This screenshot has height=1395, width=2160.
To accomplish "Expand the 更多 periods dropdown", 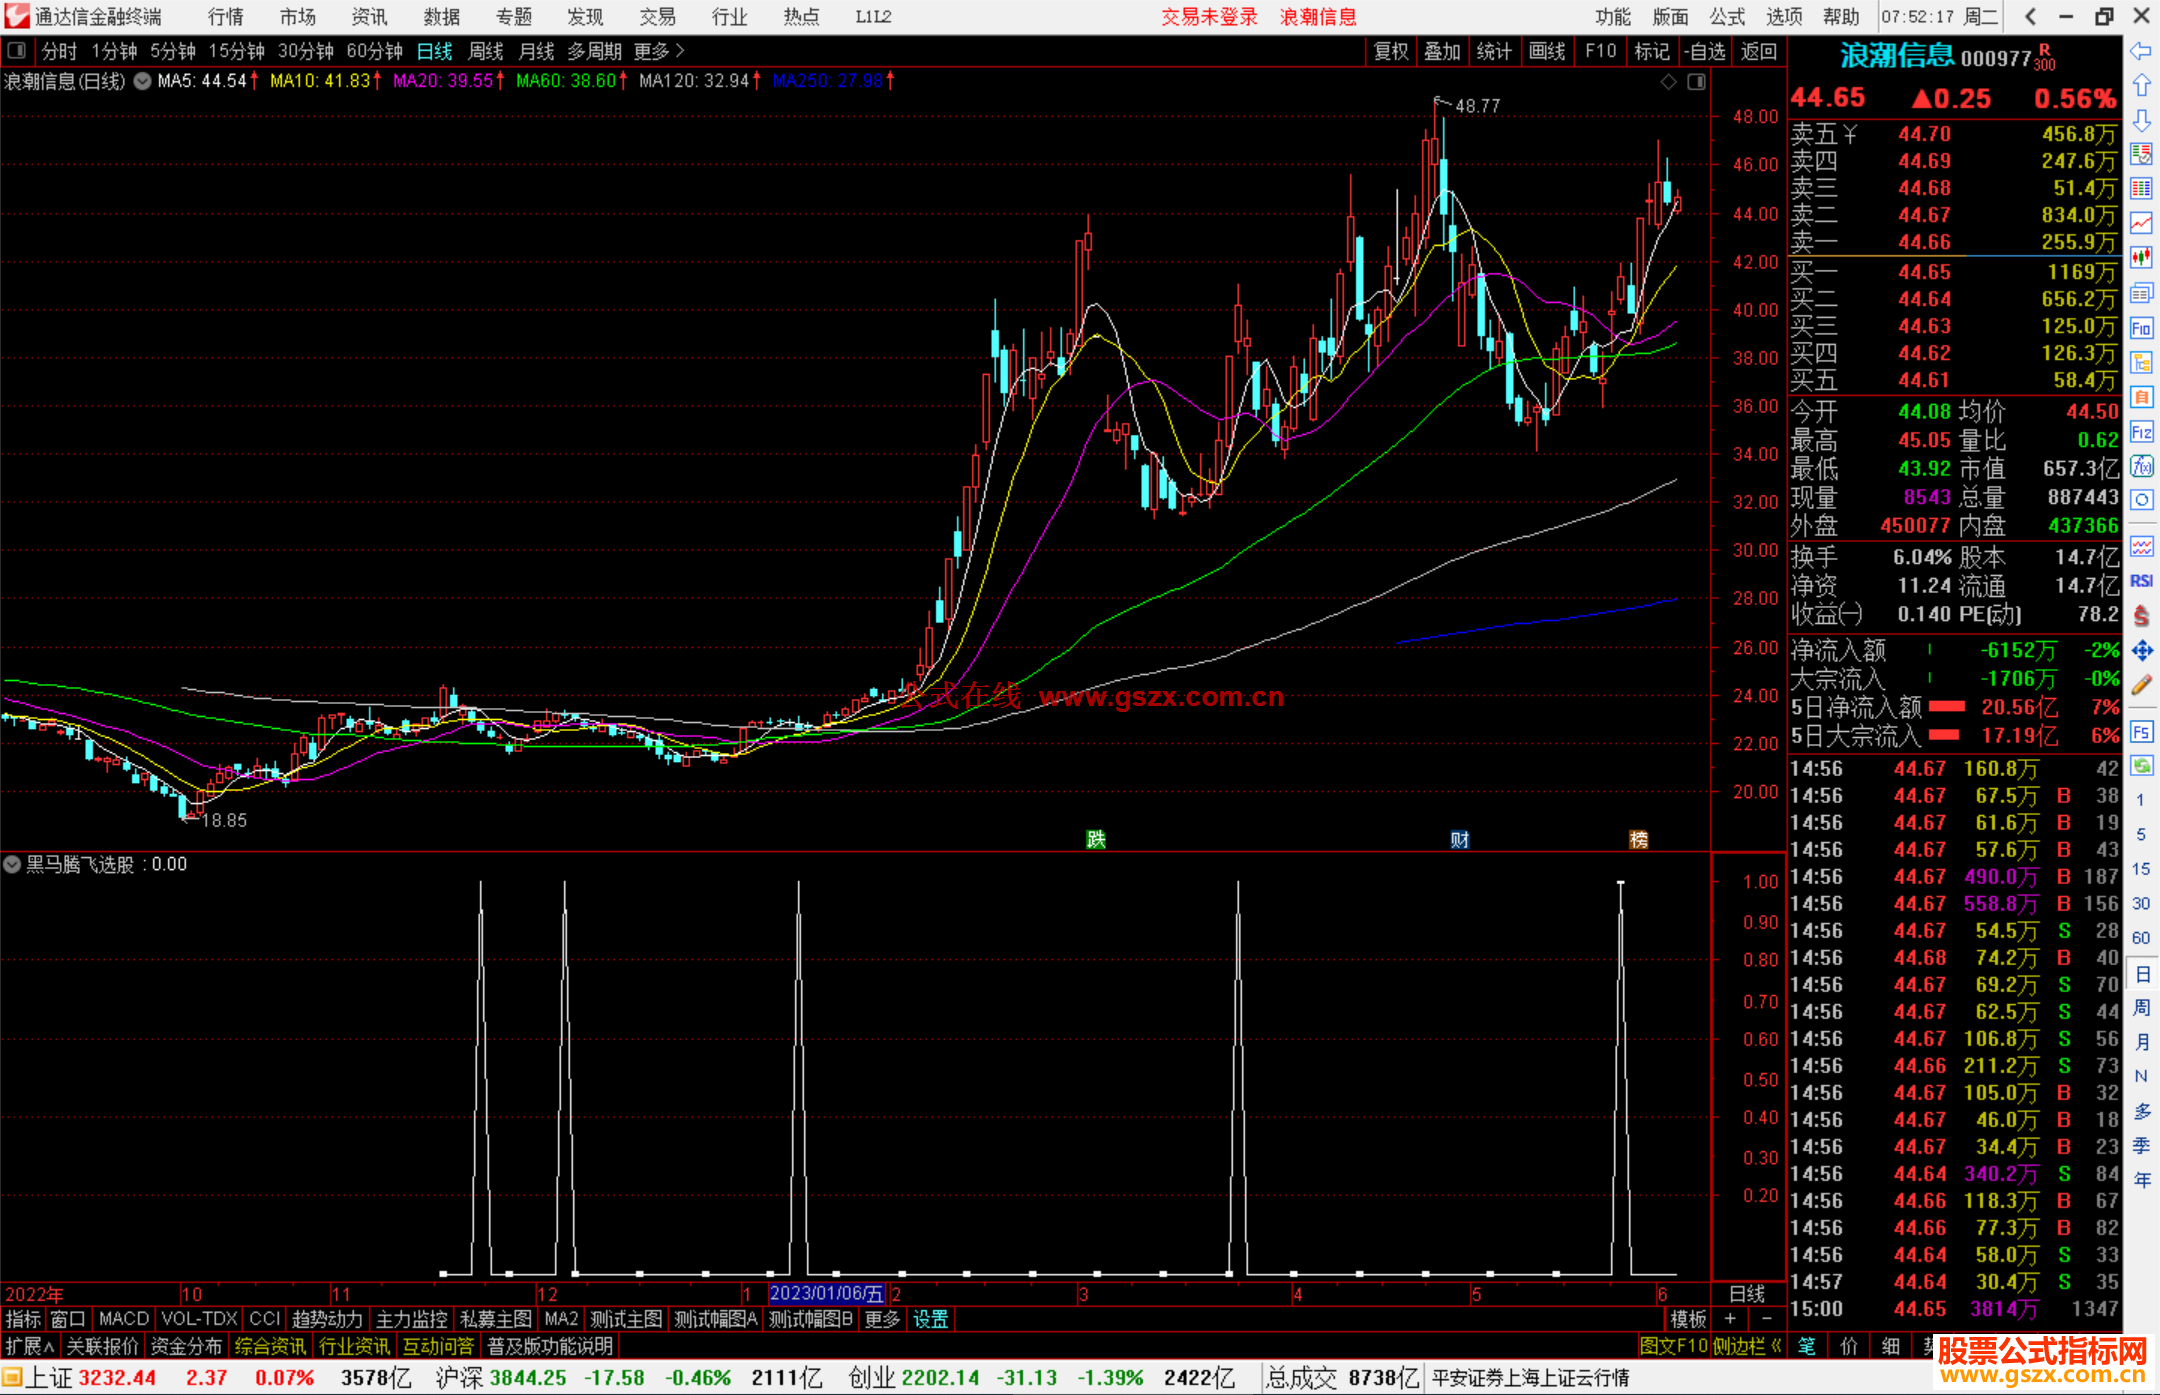I will (659, 51).
